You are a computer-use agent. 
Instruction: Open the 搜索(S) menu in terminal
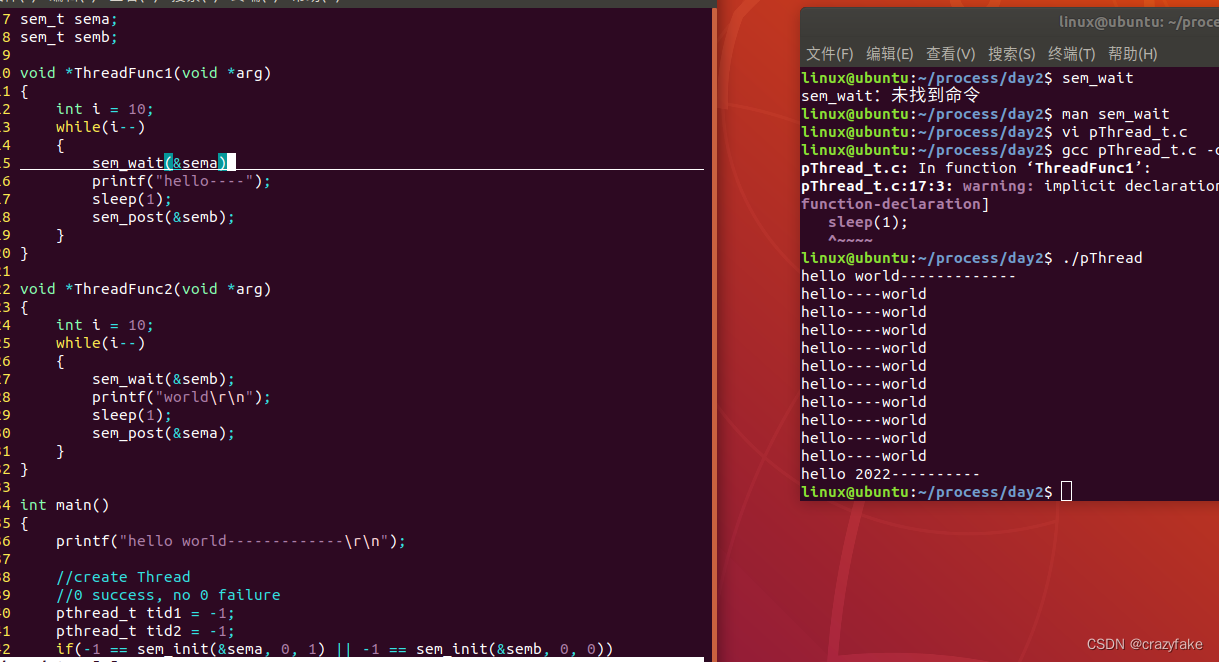(1009, 54)
